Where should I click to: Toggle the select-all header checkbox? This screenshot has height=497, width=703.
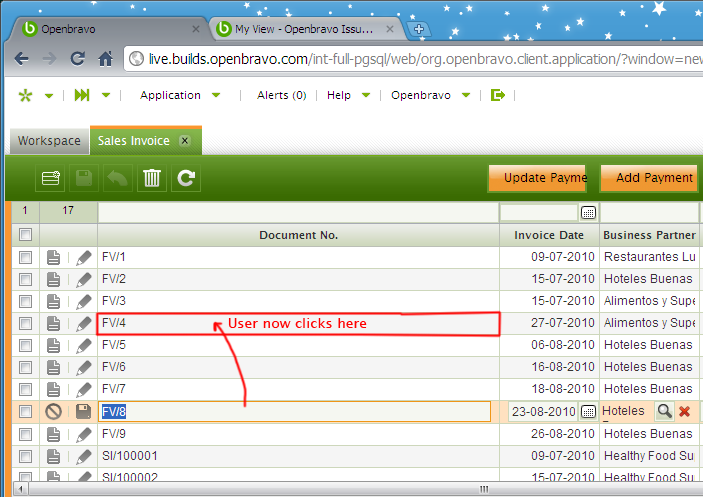[26, 234]
